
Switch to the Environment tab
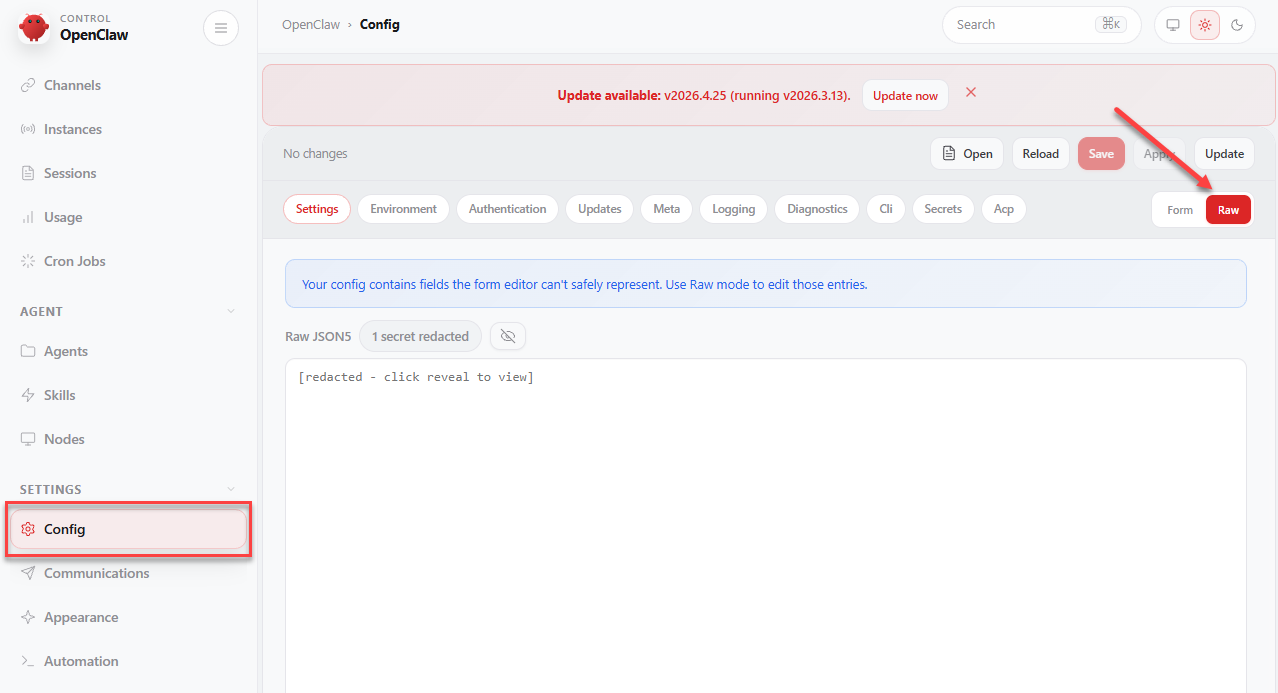(x=403, y=209)
